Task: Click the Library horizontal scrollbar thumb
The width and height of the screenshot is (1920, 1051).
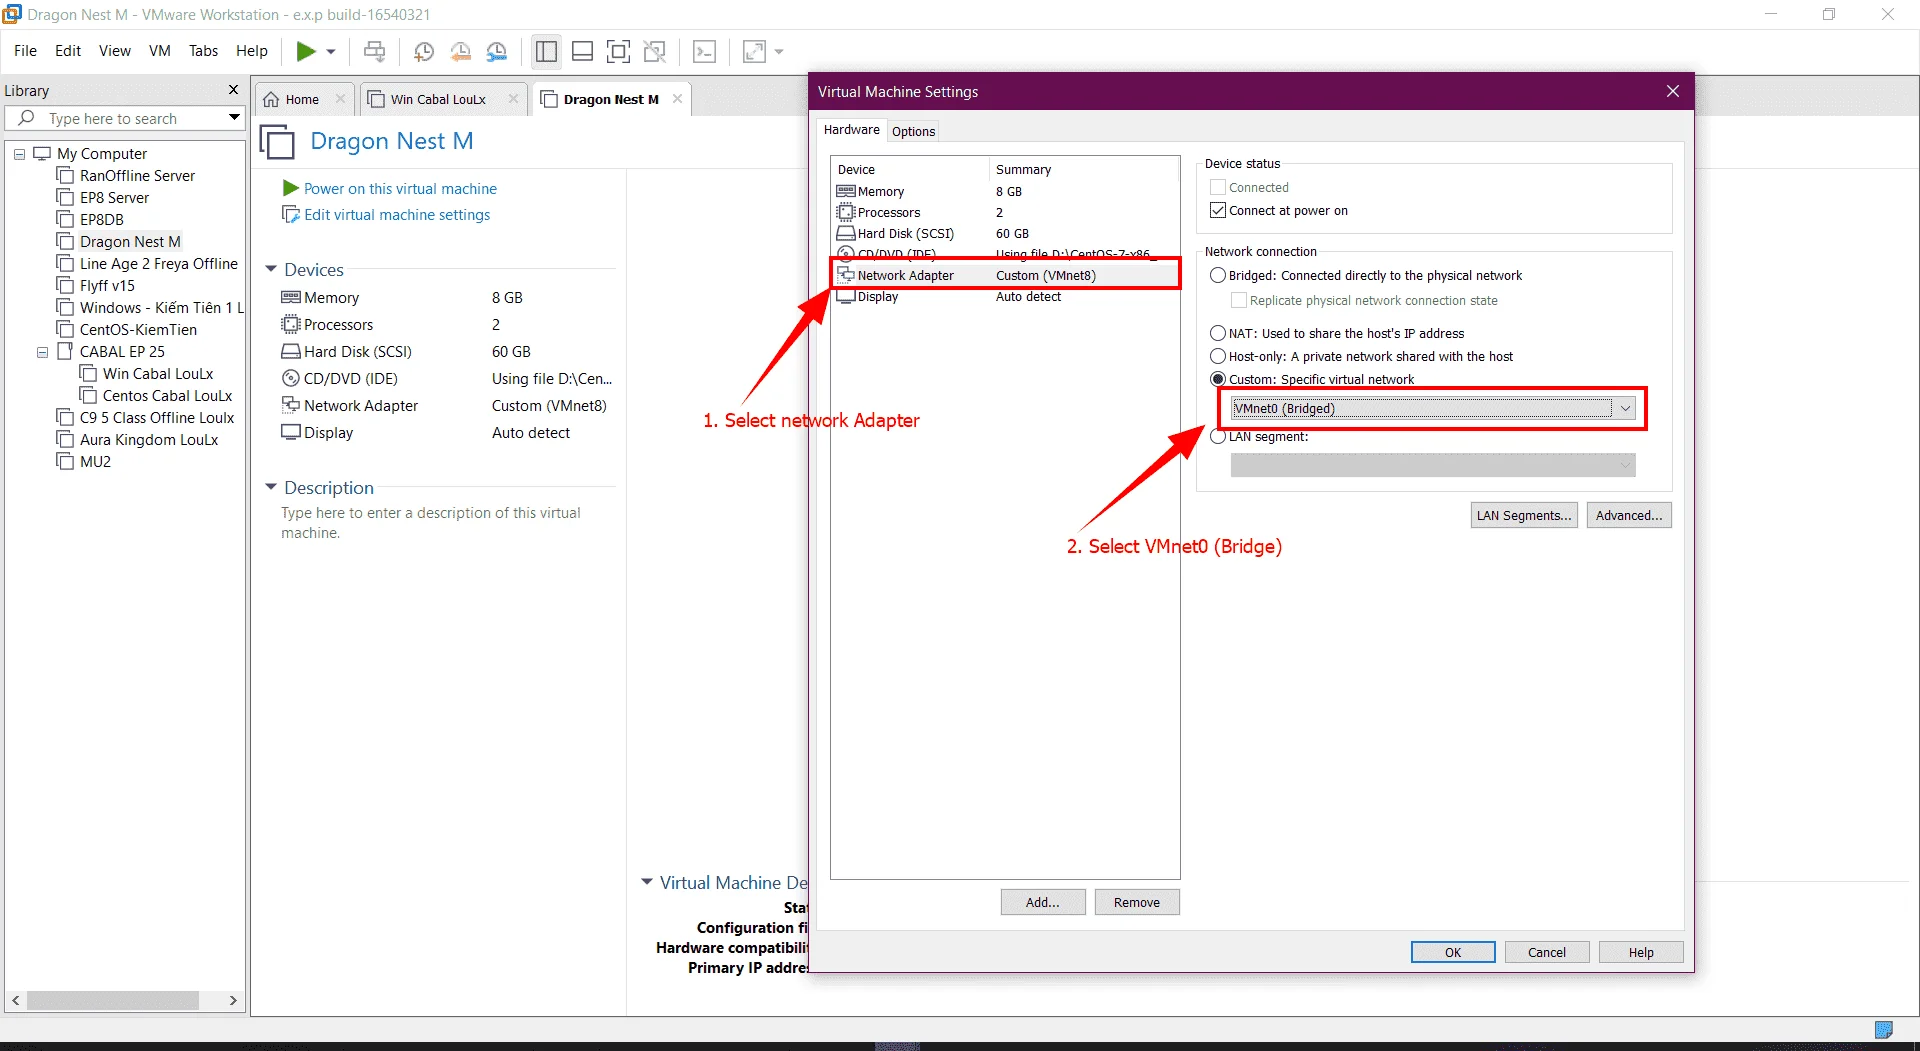Action: (x=113, y=1000)
